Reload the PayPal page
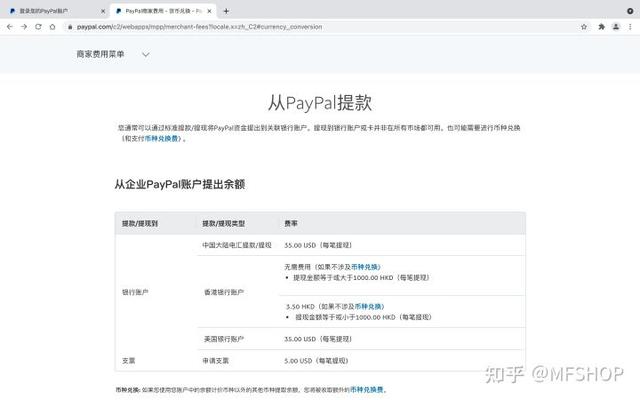640x400 pixels. (x=38, y=27)
